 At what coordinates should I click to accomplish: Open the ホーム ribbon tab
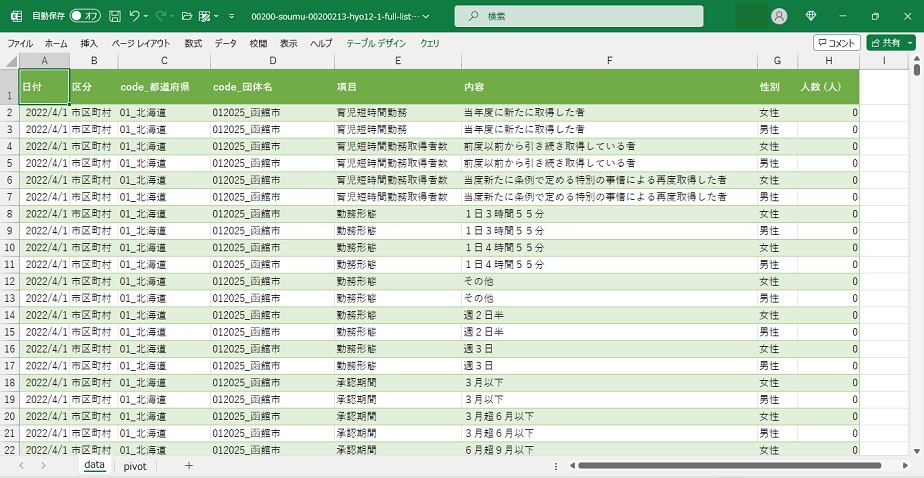(x=56, y=44)
